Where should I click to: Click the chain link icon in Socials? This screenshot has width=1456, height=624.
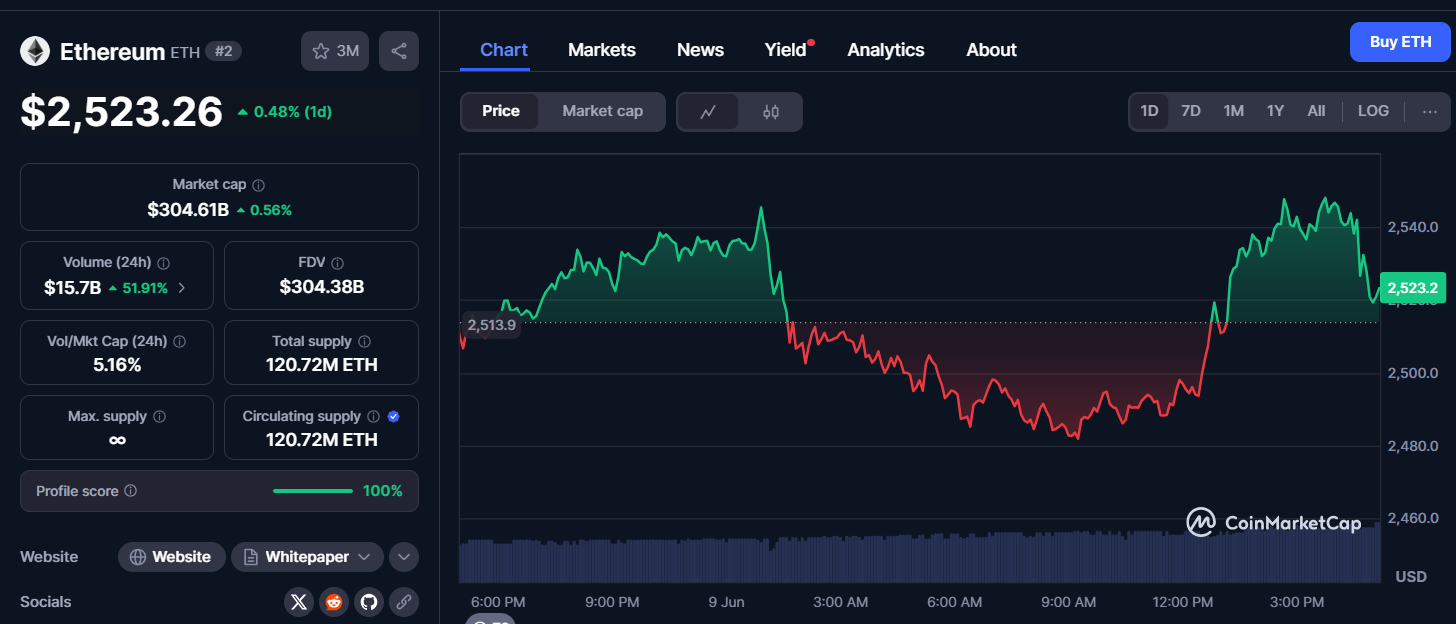pyautogui.click(x=404, y=602)
